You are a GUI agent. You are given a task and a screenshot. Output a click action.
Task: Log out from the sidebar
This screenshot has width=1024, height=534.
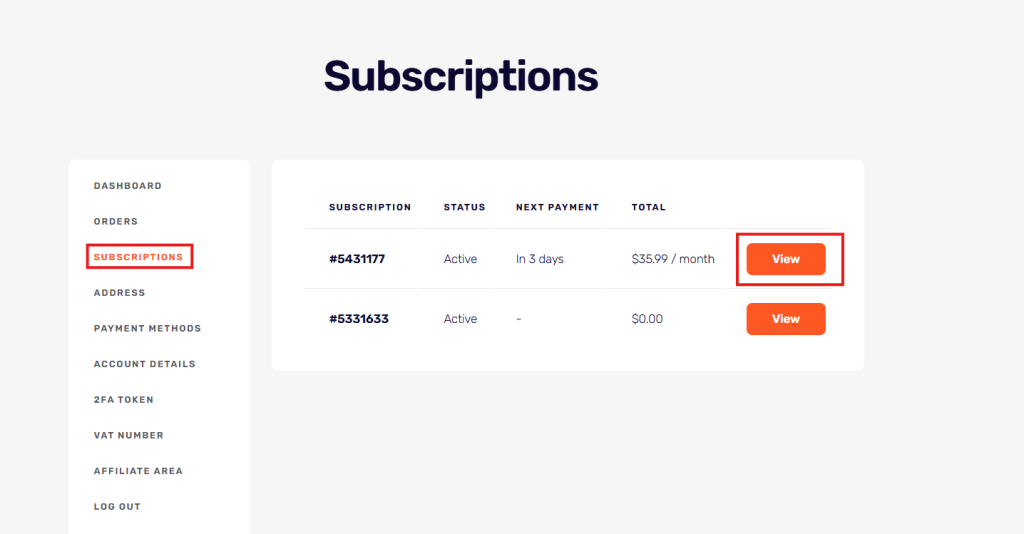[117, 507]
